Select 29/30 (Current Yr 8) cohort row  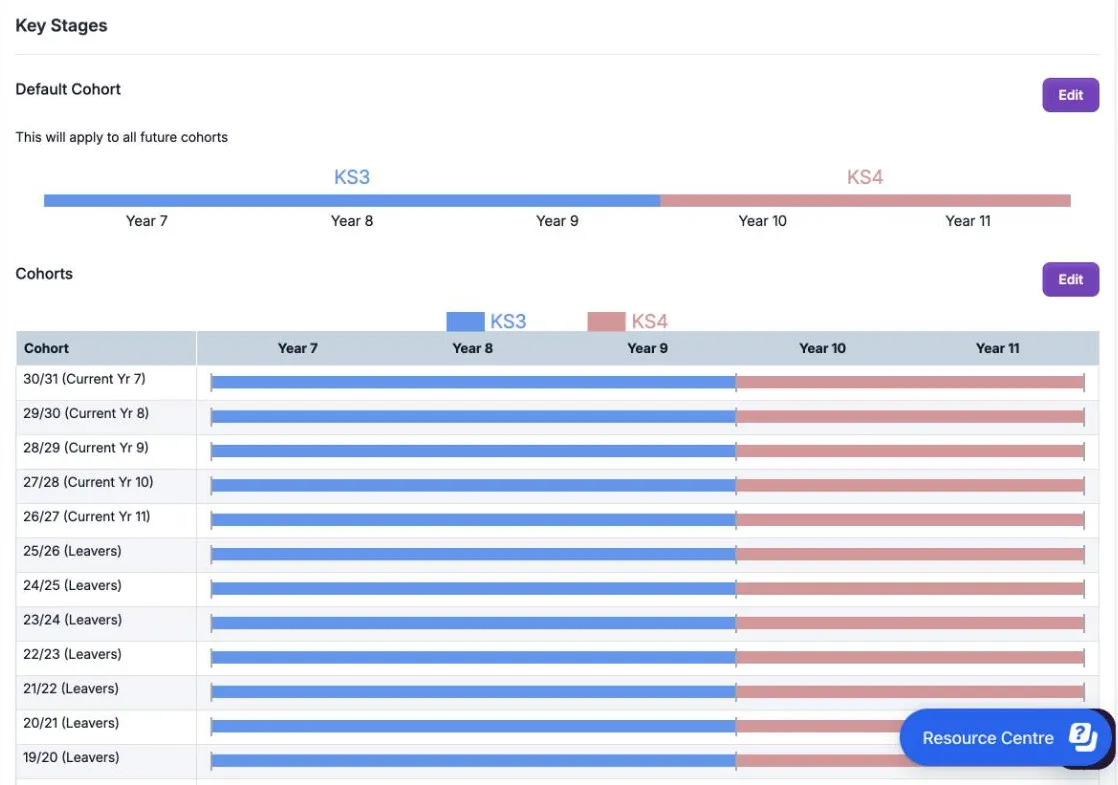[x=557, y=417]
